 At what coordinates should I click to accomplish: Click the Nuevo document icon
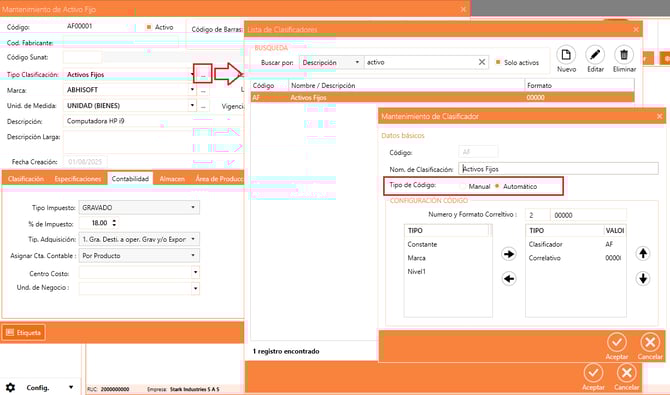pos(566,55)
